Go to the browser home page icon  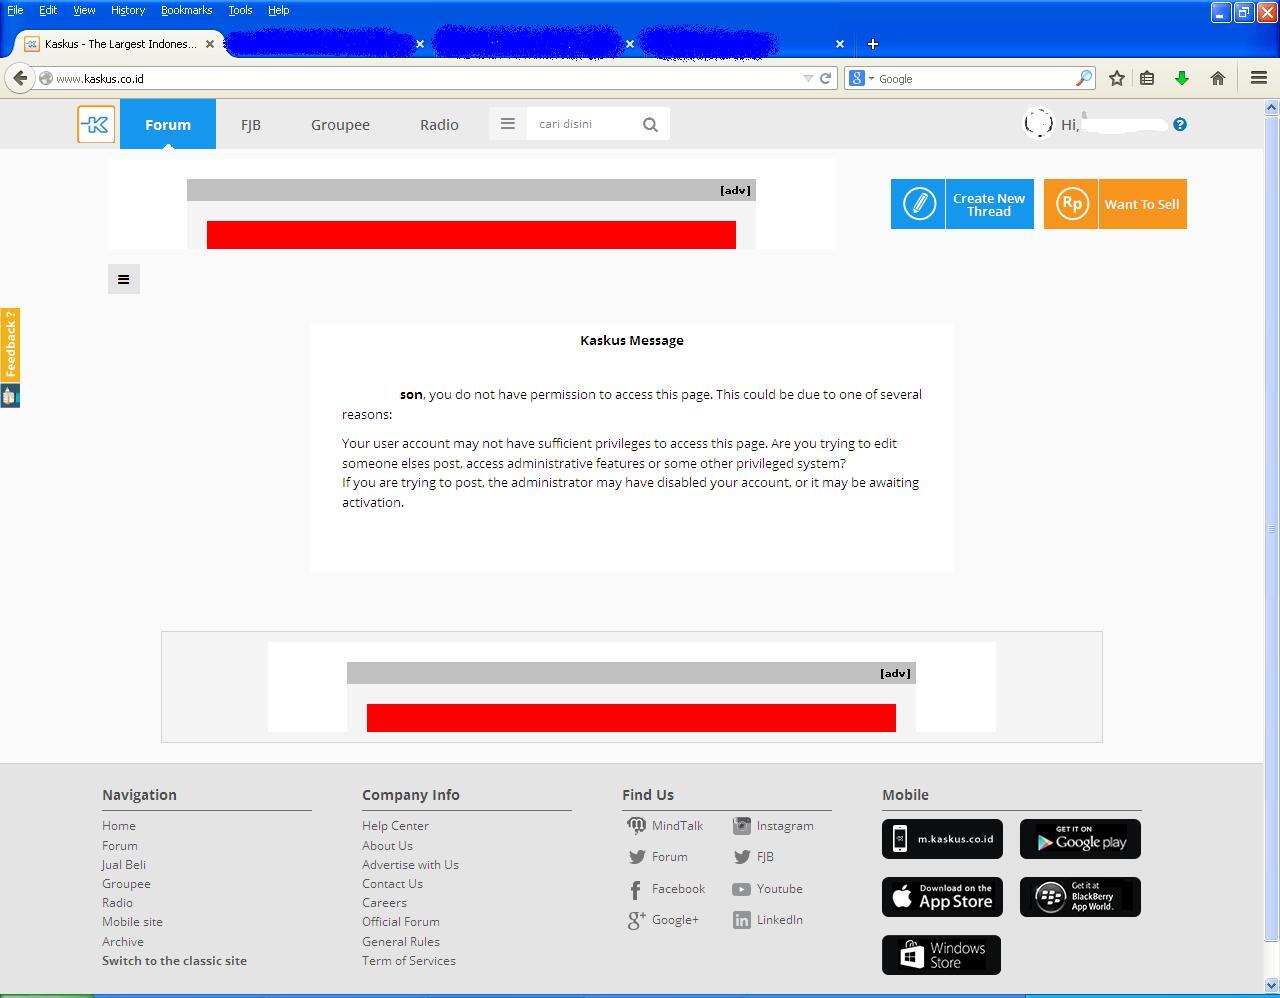(1218, 78)
